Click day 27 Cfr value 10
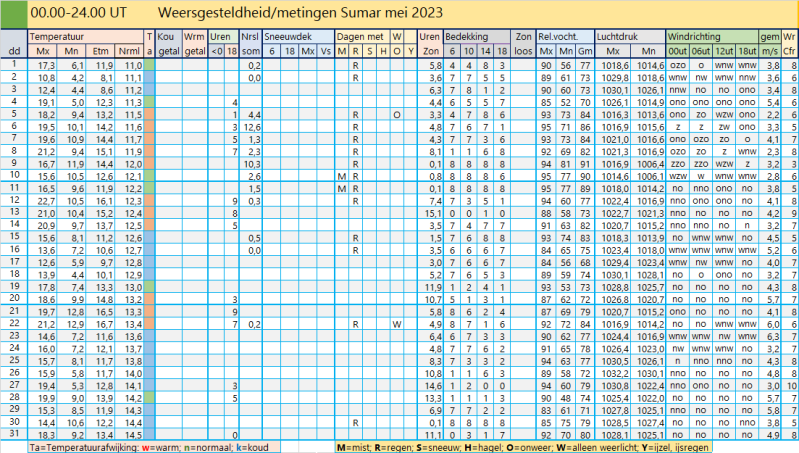 (790, 386)
